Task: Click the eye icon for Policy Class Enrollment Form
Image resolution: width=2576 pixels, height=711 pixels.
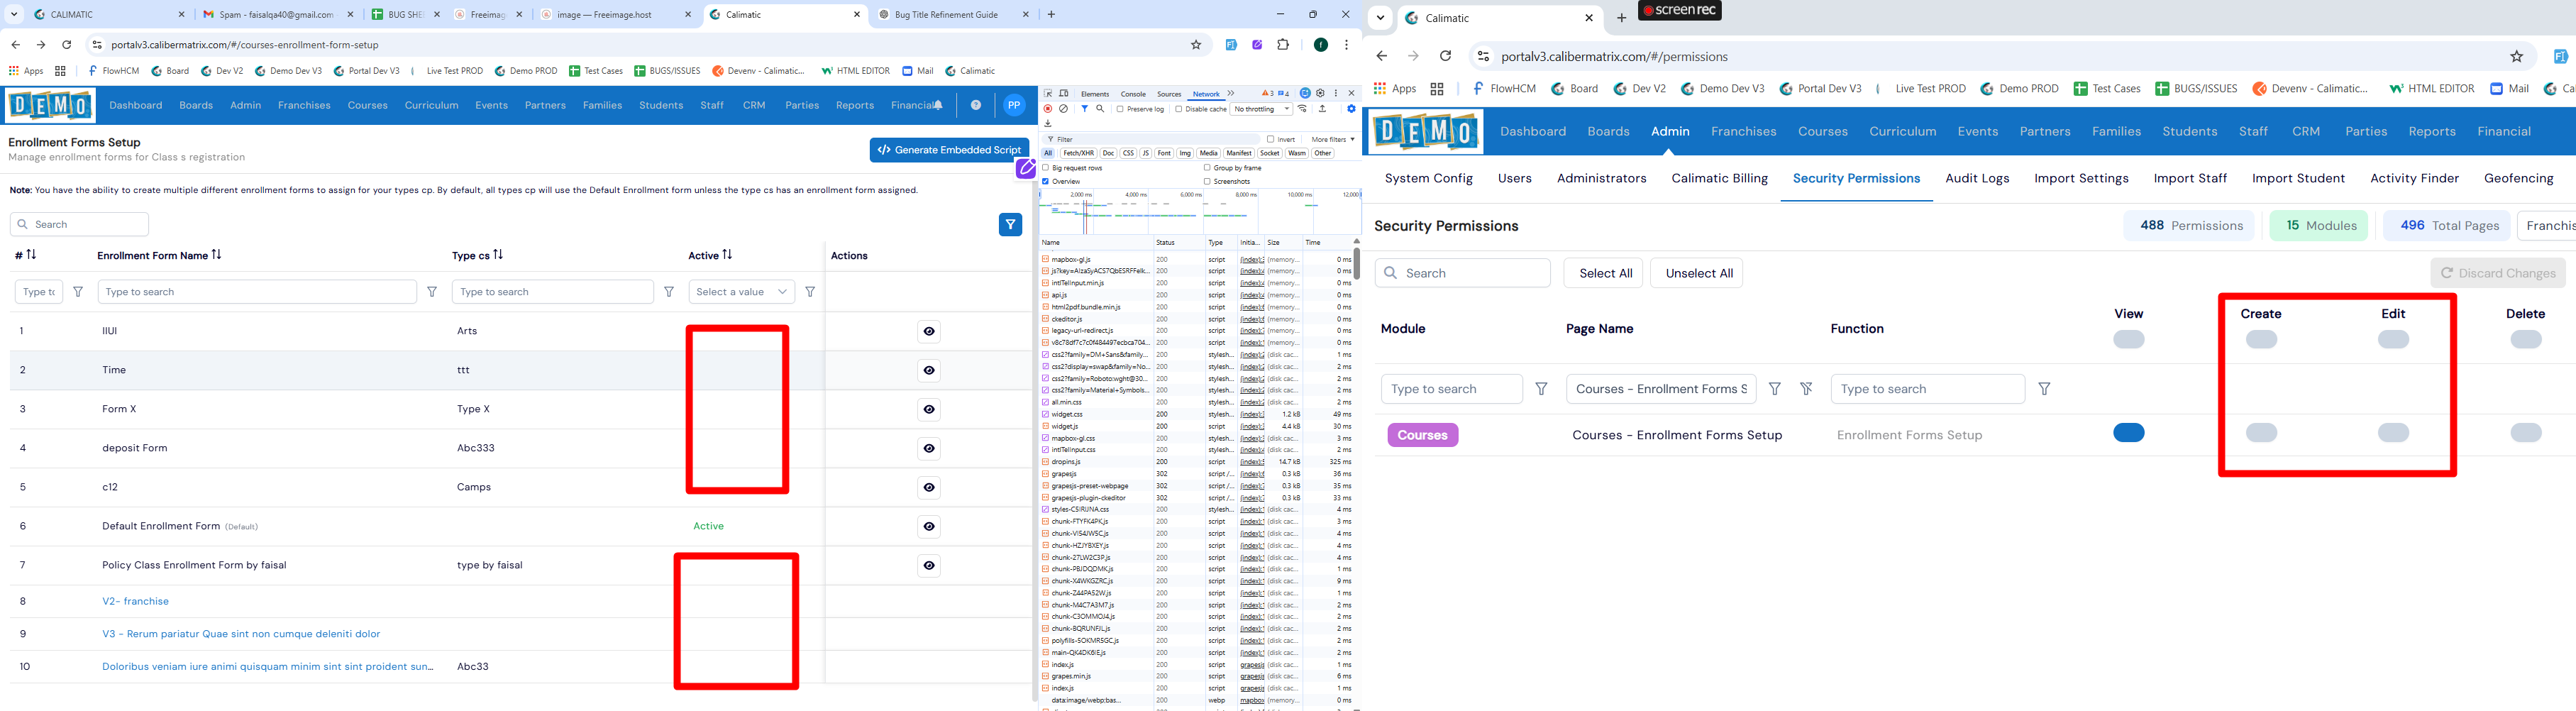Action: point(929,565)
